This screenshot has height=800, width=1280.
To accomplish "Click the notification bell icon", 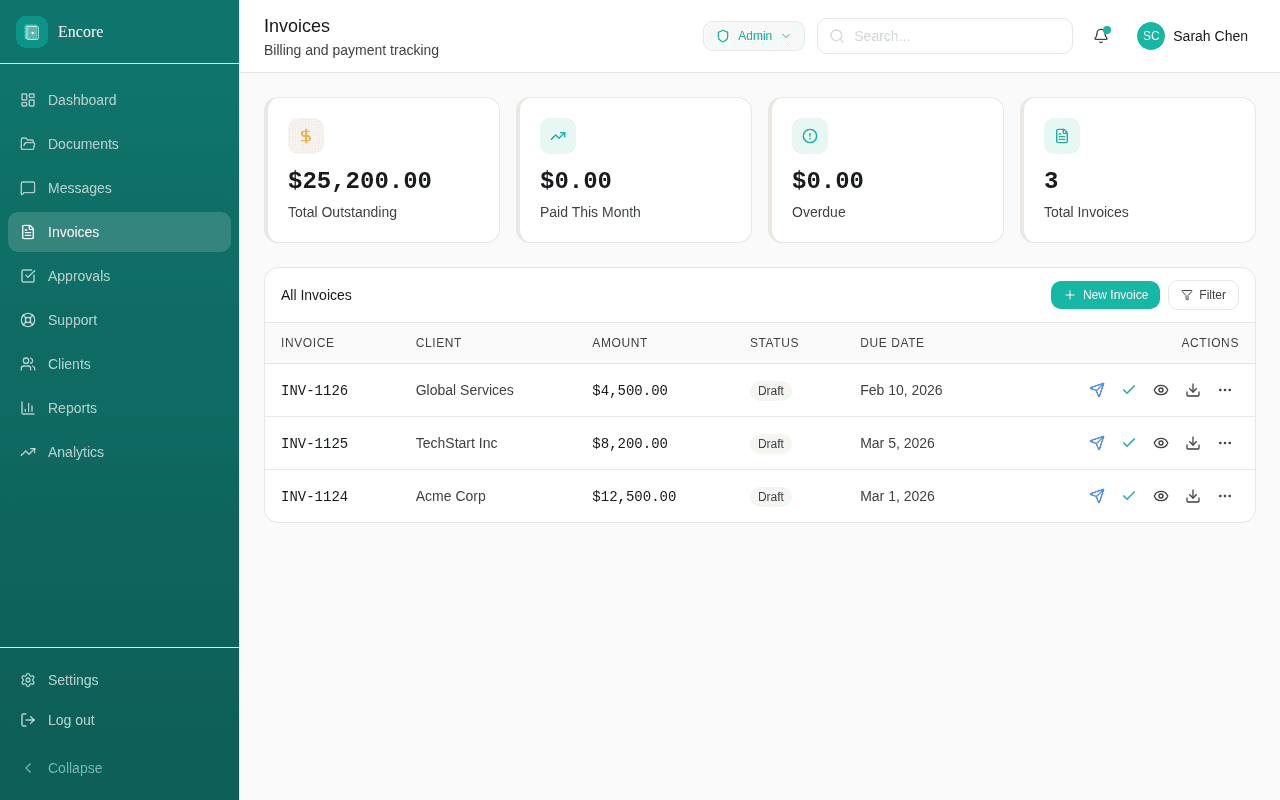I will click(1101, 35).
